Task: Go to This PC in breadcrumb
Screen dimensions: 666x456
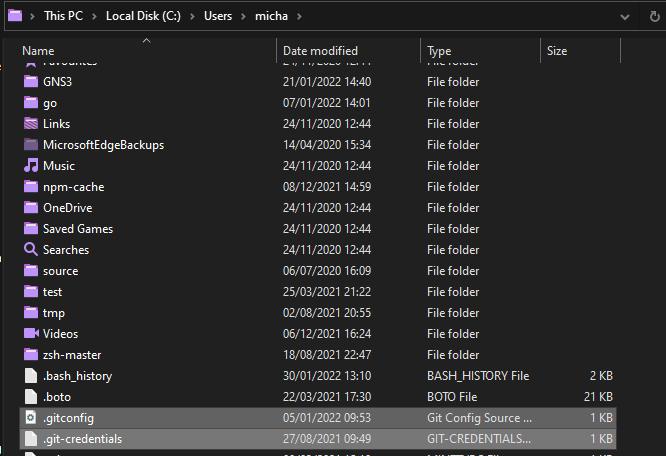Action: [64, 16]
